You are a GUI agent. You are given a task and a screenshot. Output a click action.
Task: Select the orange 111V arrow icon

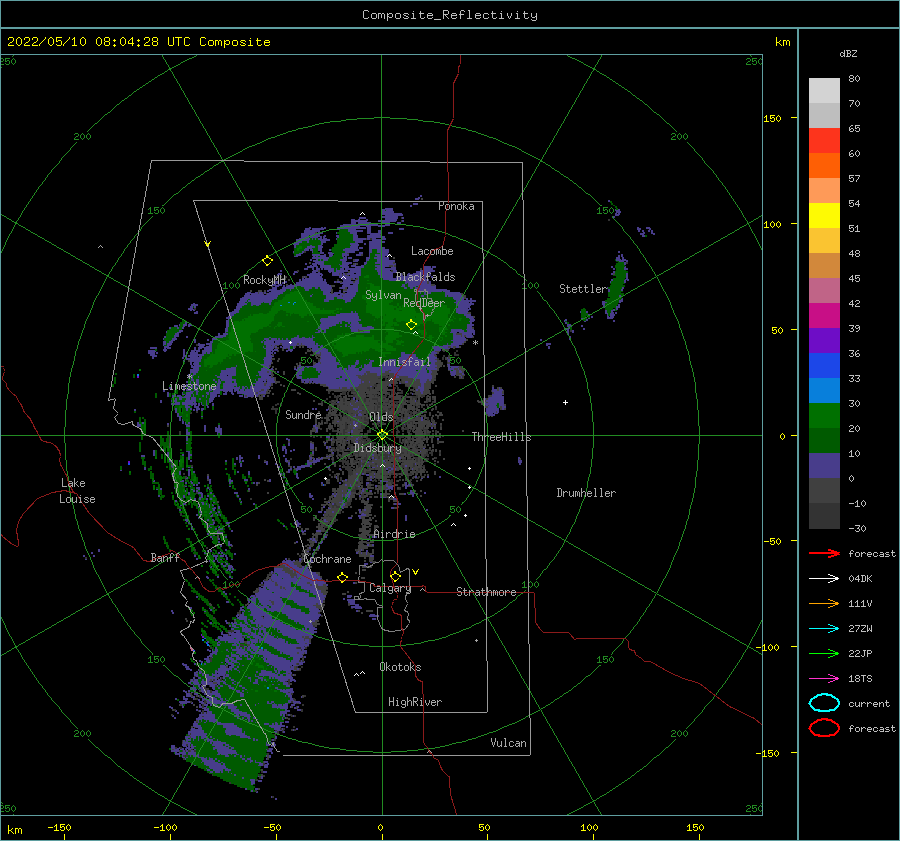(824, 603)
